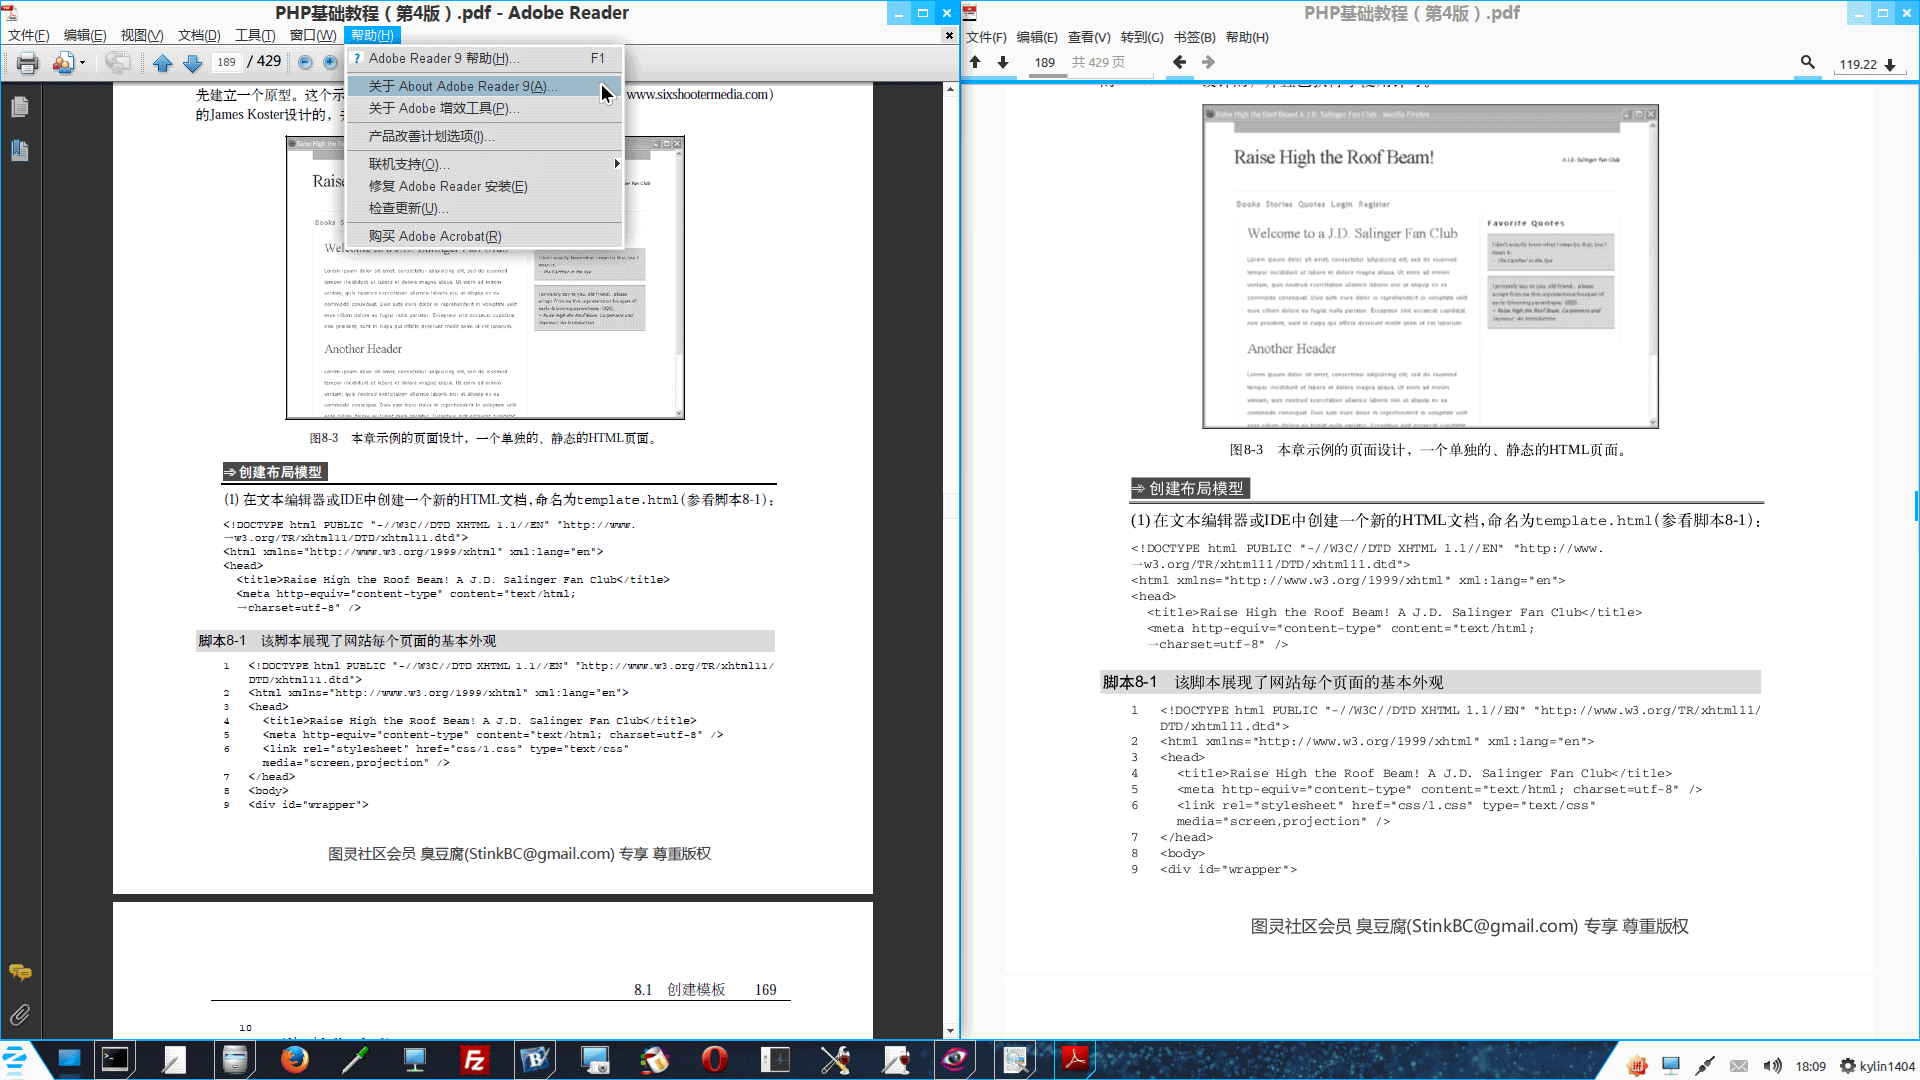
Task: Click the collaborate people icon in Adobe Reader
Action: [63, 63]
